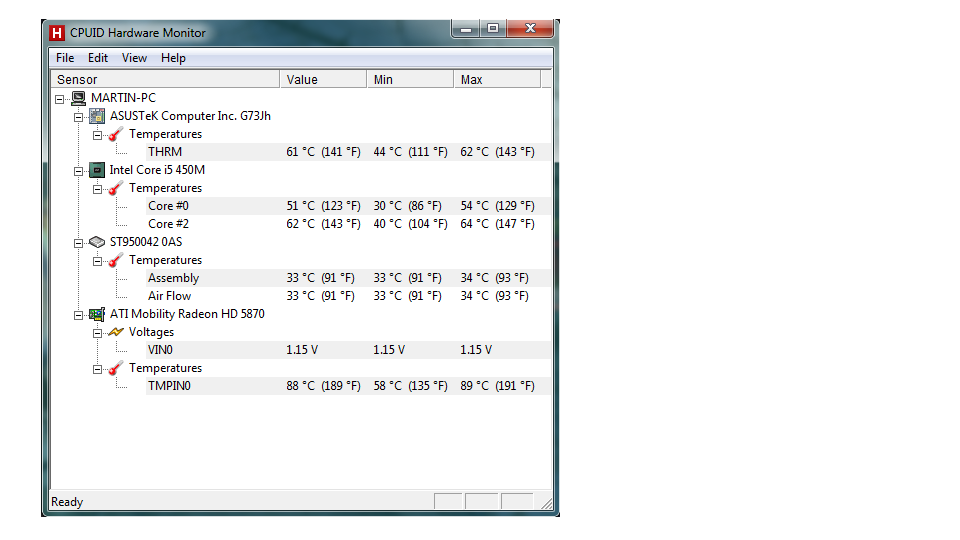The height and width of the screenshot is (540, 960).
Task: Open the Help menu
Action: [x=173, y=58]
